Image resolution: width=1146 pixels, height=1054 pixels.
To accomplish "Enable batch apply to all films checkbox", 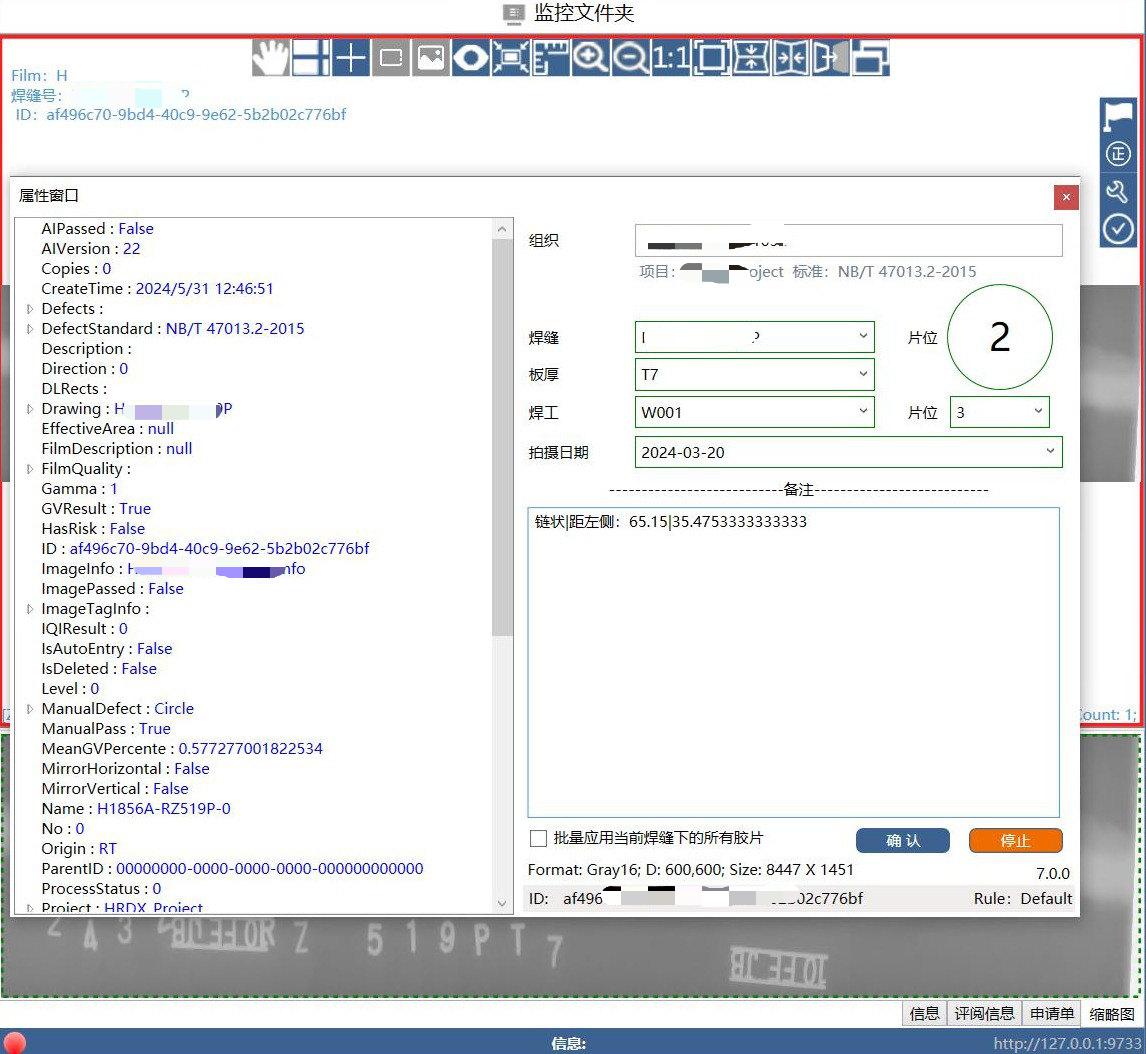I will pyautogui.click(x=538, y=838).
